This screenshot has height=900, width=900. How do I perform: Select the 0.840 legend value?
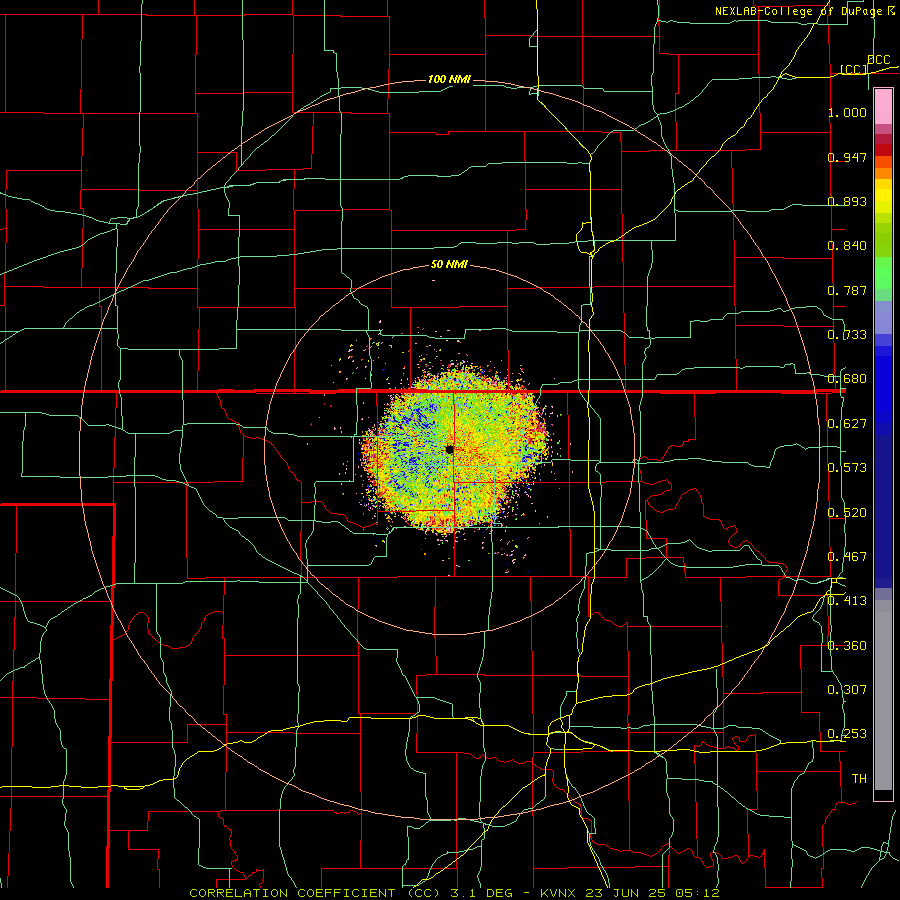tap(847, 246)
